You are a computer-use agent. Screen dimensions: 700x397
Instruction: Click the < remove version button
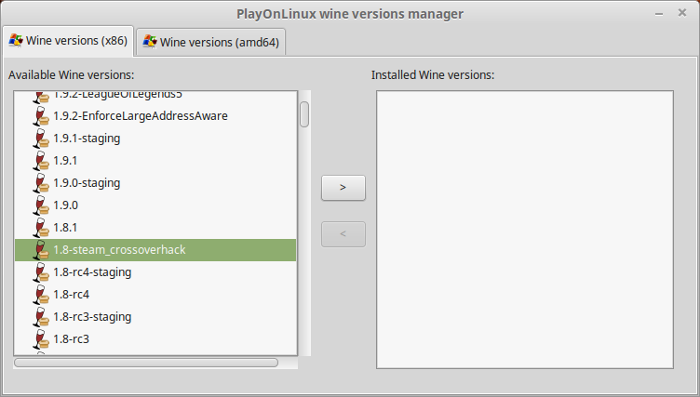(x=343, y=234)
